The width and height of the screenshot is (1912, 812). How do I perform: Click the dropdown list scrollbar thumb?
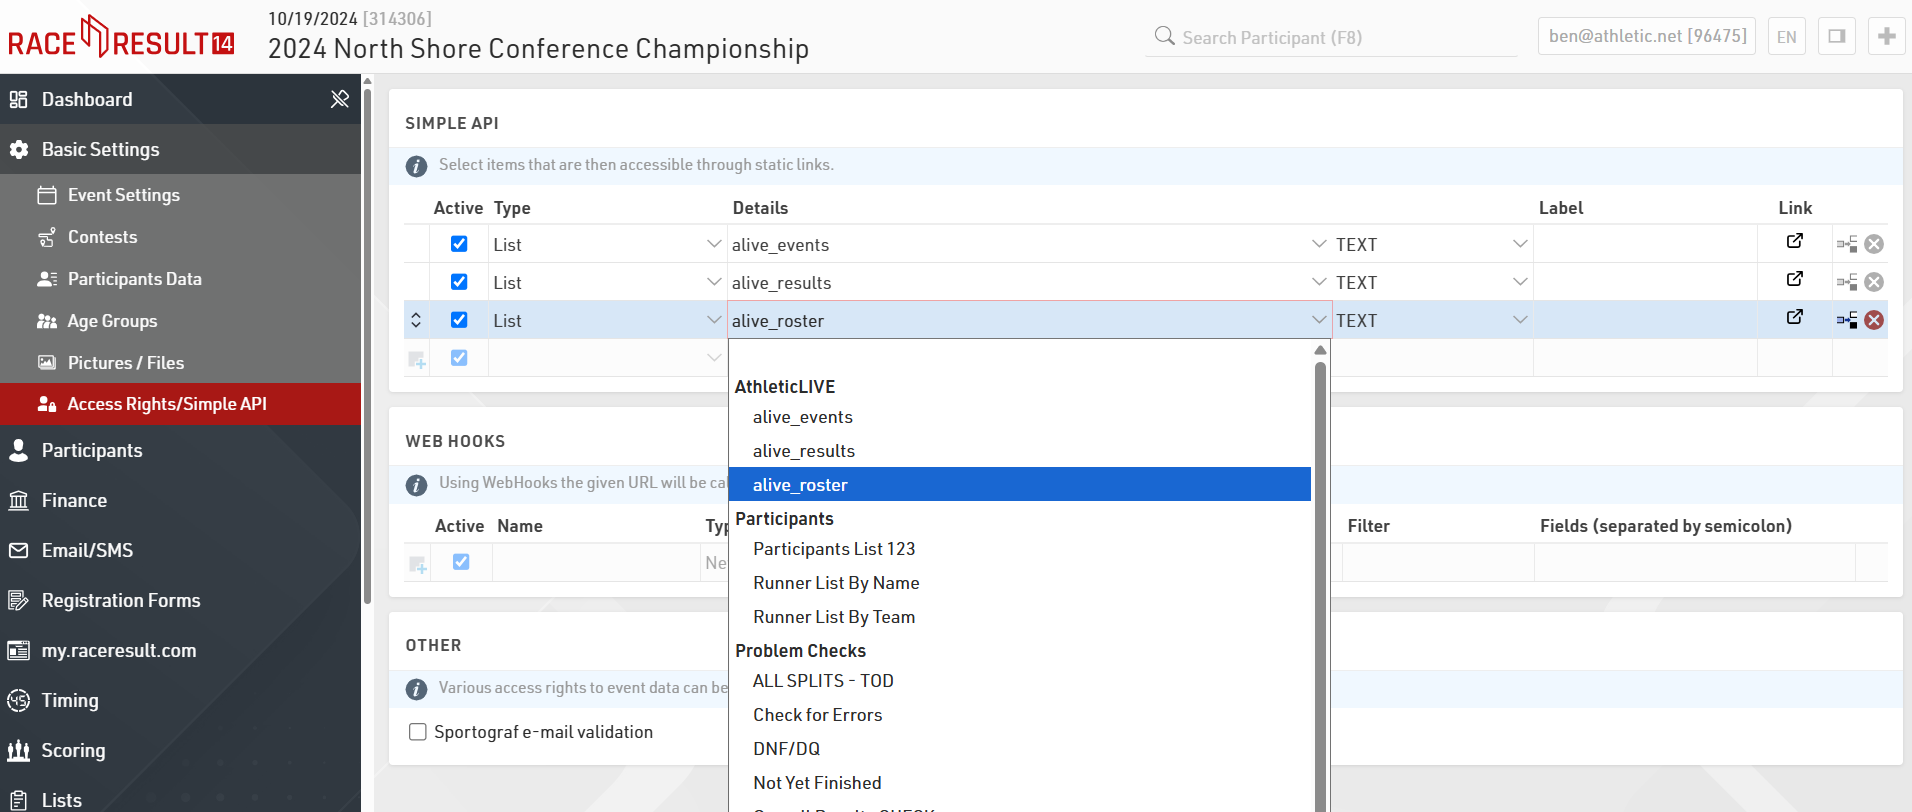(x=1320, y=580)
